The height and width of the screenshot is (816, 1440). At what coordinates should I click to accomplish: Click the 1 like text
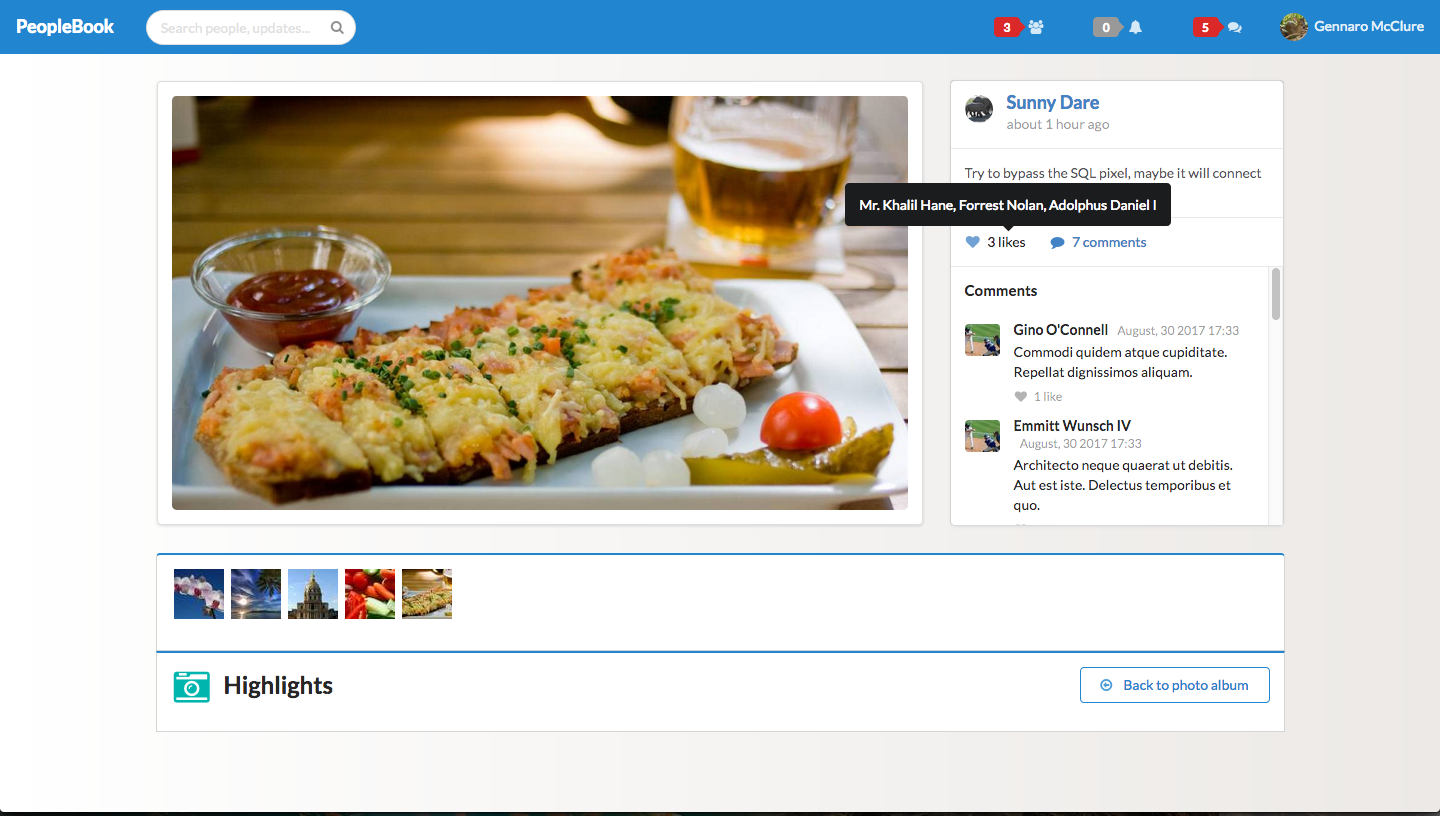pyautogui.click(x=1048, y=397)
